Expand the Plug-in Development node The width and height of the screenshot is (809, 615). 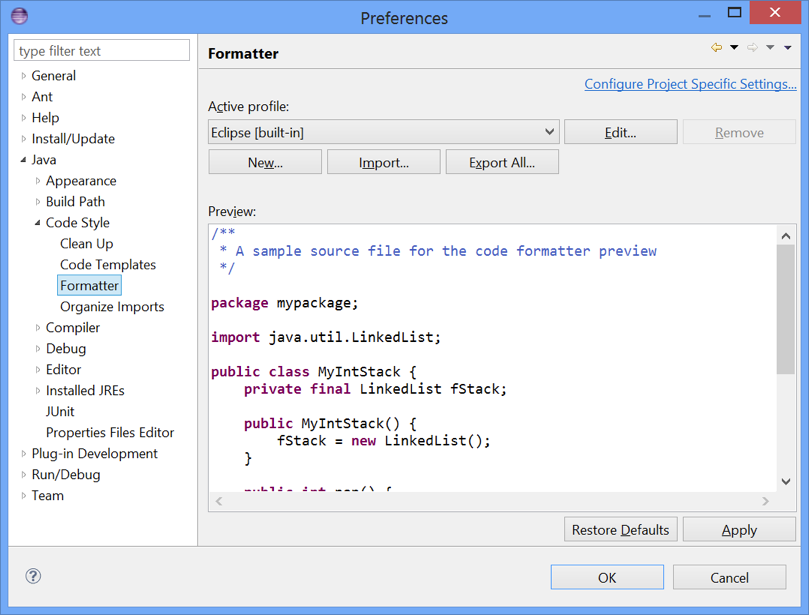(x=24, y=454)
